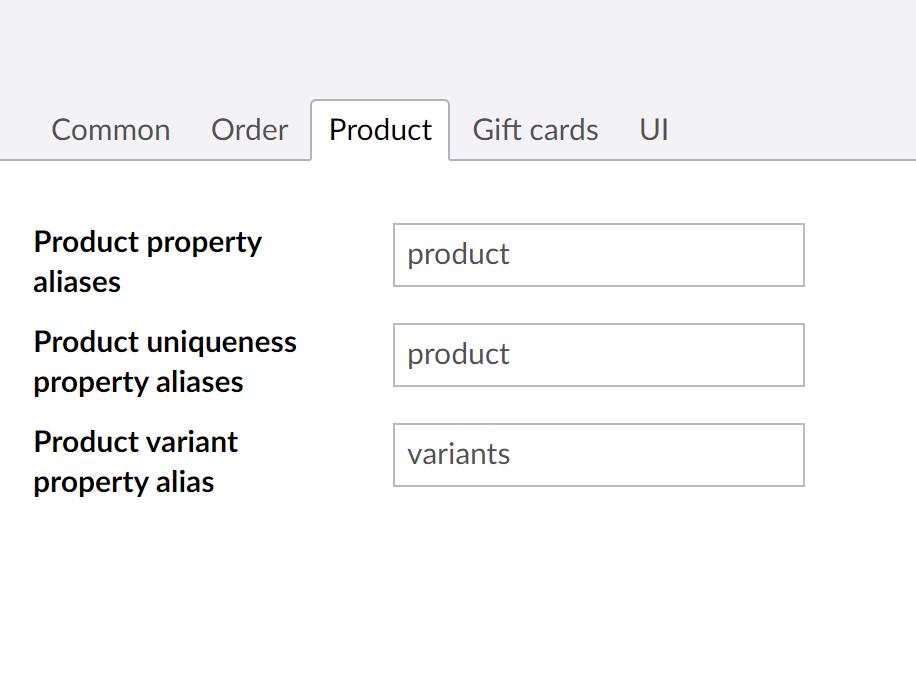
Task: Click the "Product uniqueness property aliases" label
Action: [x=165, y=362]
